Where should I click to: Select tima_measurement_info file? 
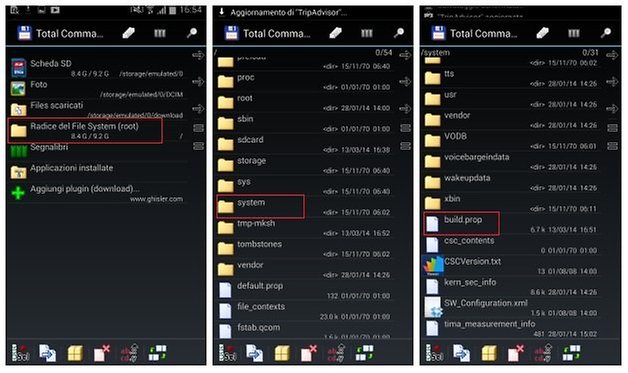point(511,328)
